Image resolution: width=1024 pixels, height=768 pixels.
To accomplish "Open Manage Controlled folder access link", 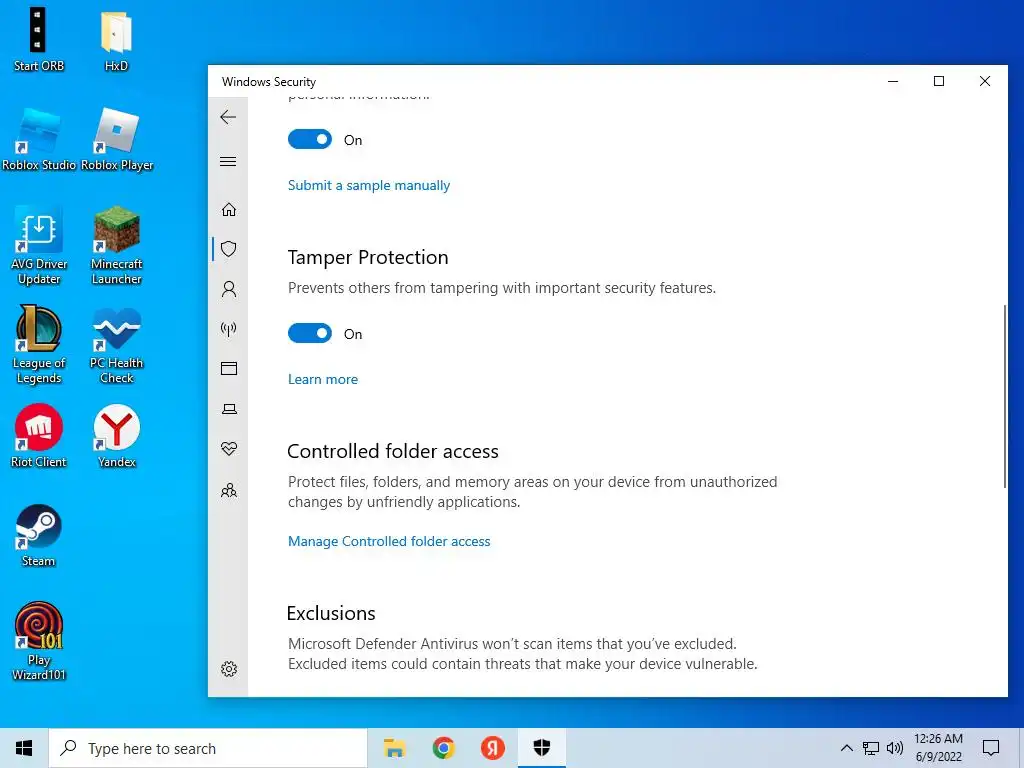I will [389, 541].
